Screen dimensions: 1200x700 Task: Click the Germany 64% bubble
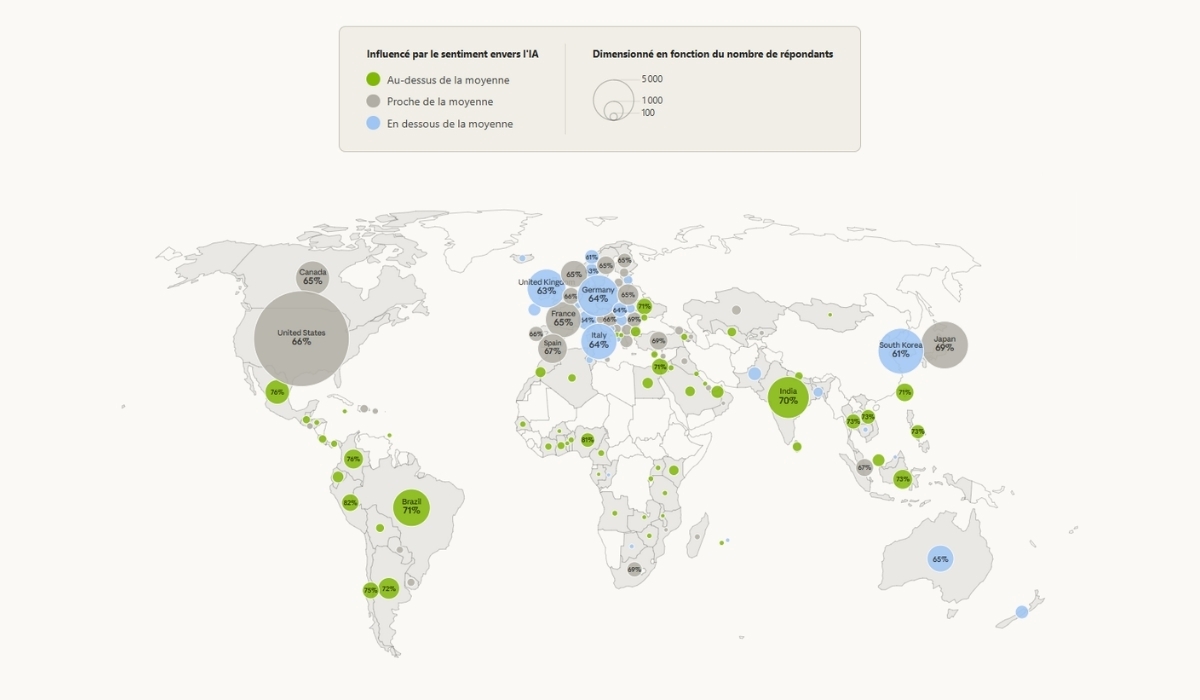598,295
